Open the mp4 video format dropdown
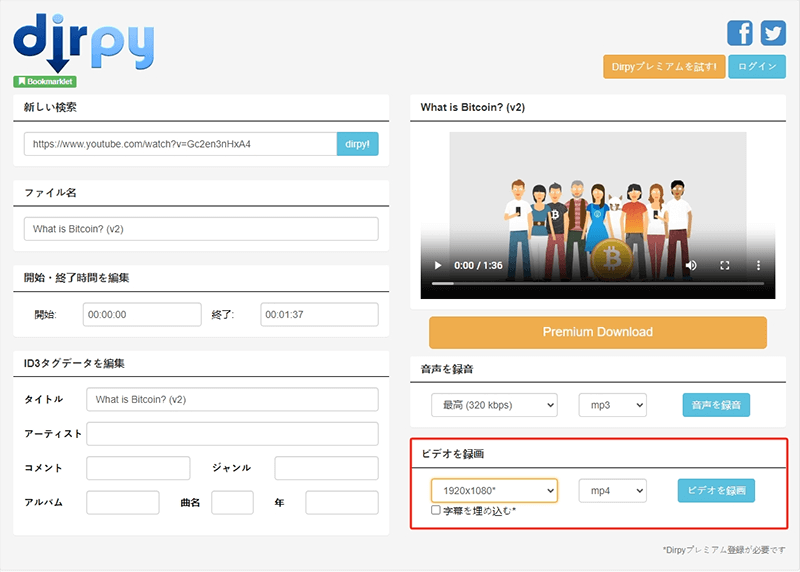This screenshot has width=800, height=572. pyautogui.click(x=612, y=491)
